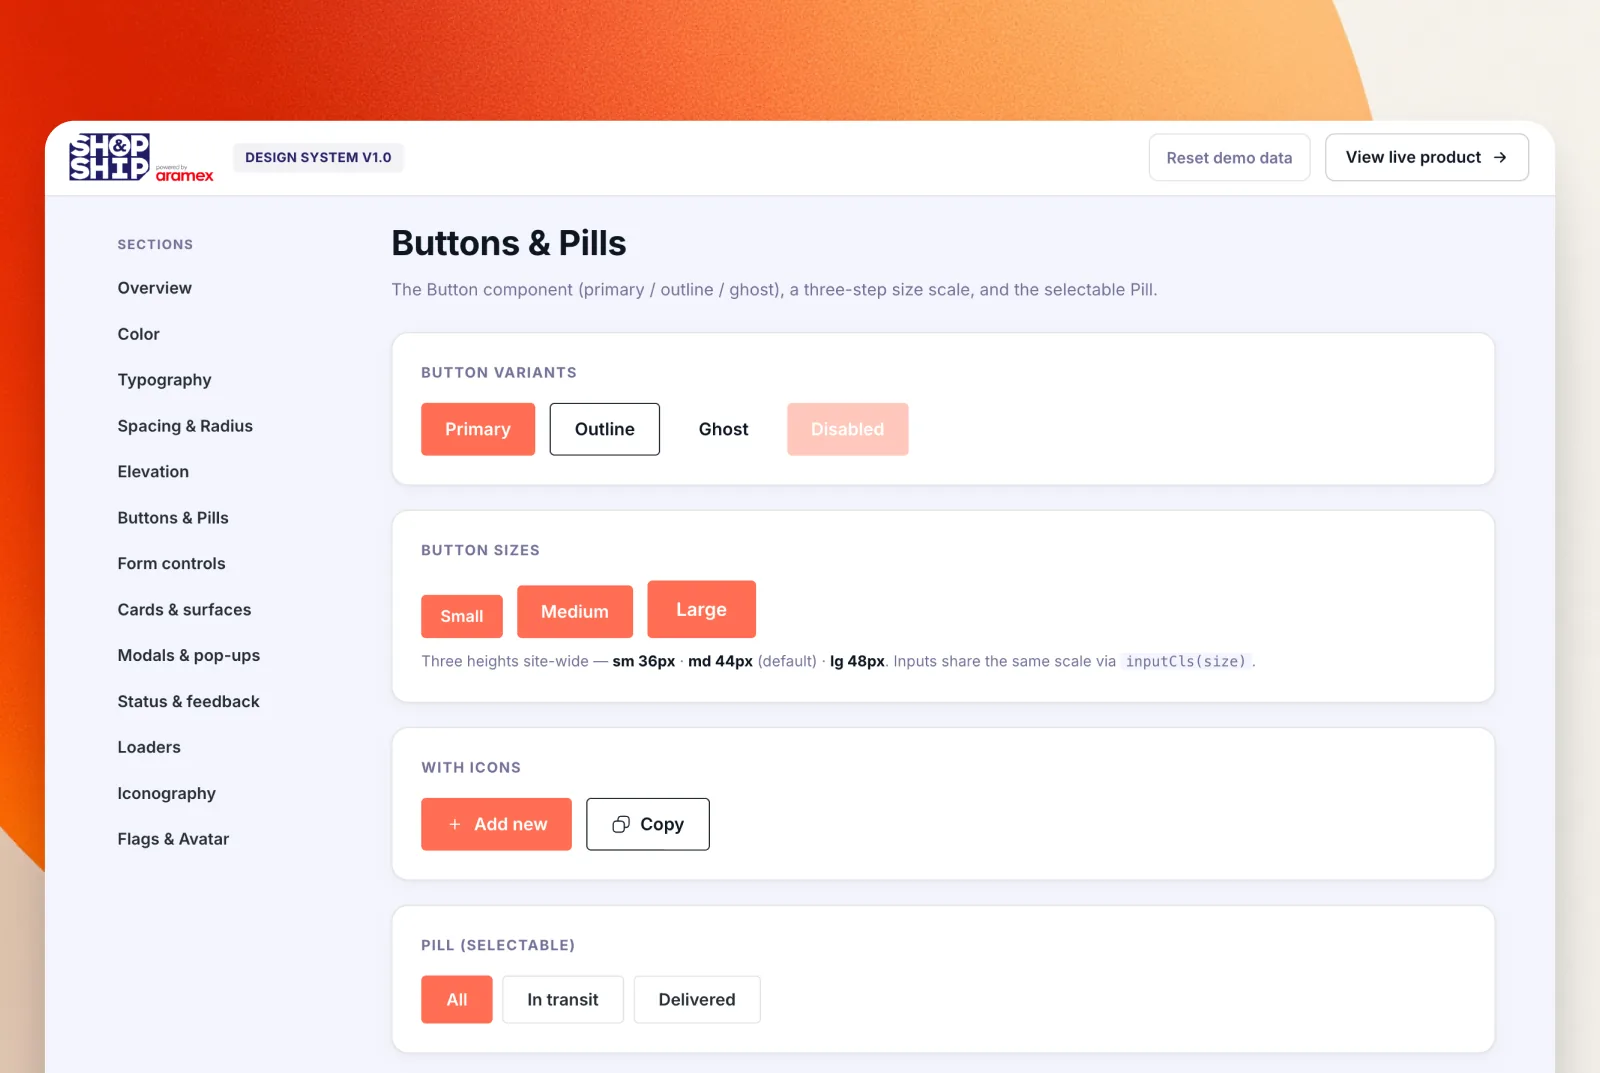The height and width of the screenshot is (1073, 1600).
Task: Navigate to Form controls section
Action: coord(172,563)
